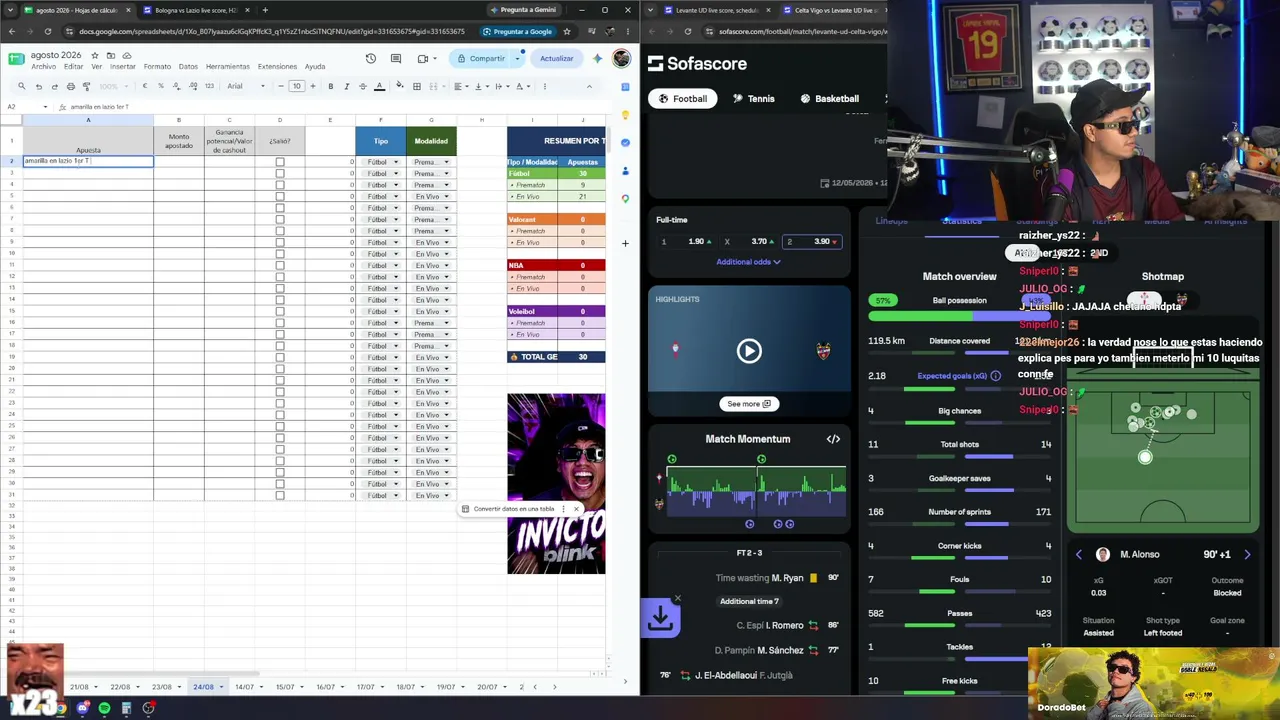1280x720 pixels.
Task: Click the Compartir share button
Action: (x=481, y=59)
